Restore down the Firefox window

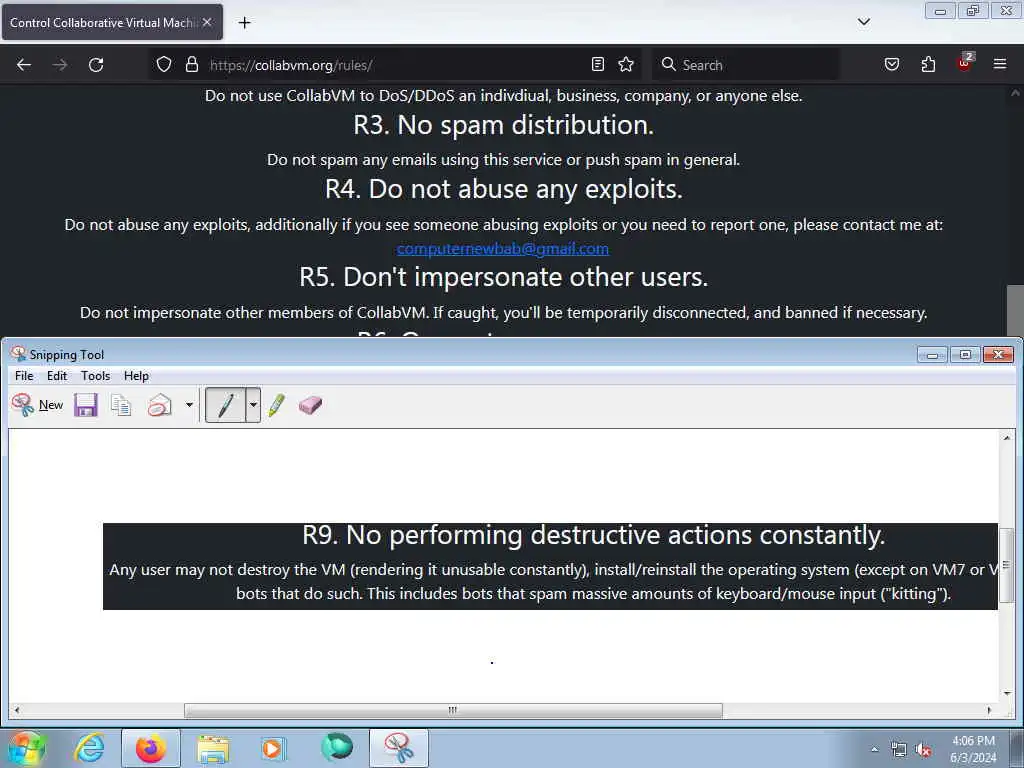pyautogui.click(x=973, y=11)
